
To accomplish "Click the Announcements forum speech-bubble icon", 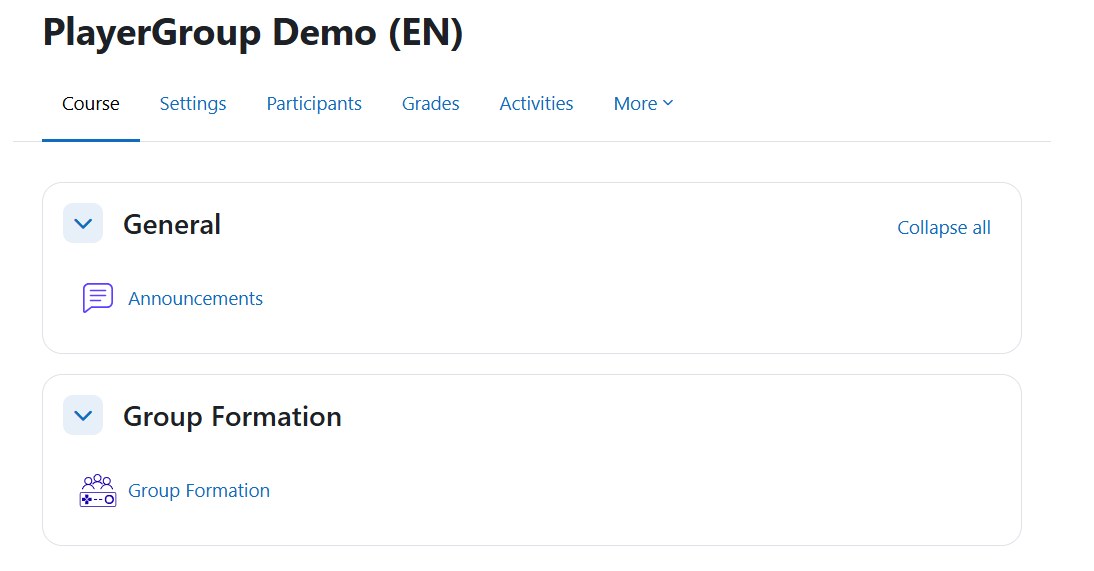I will [x=98, y=298].
